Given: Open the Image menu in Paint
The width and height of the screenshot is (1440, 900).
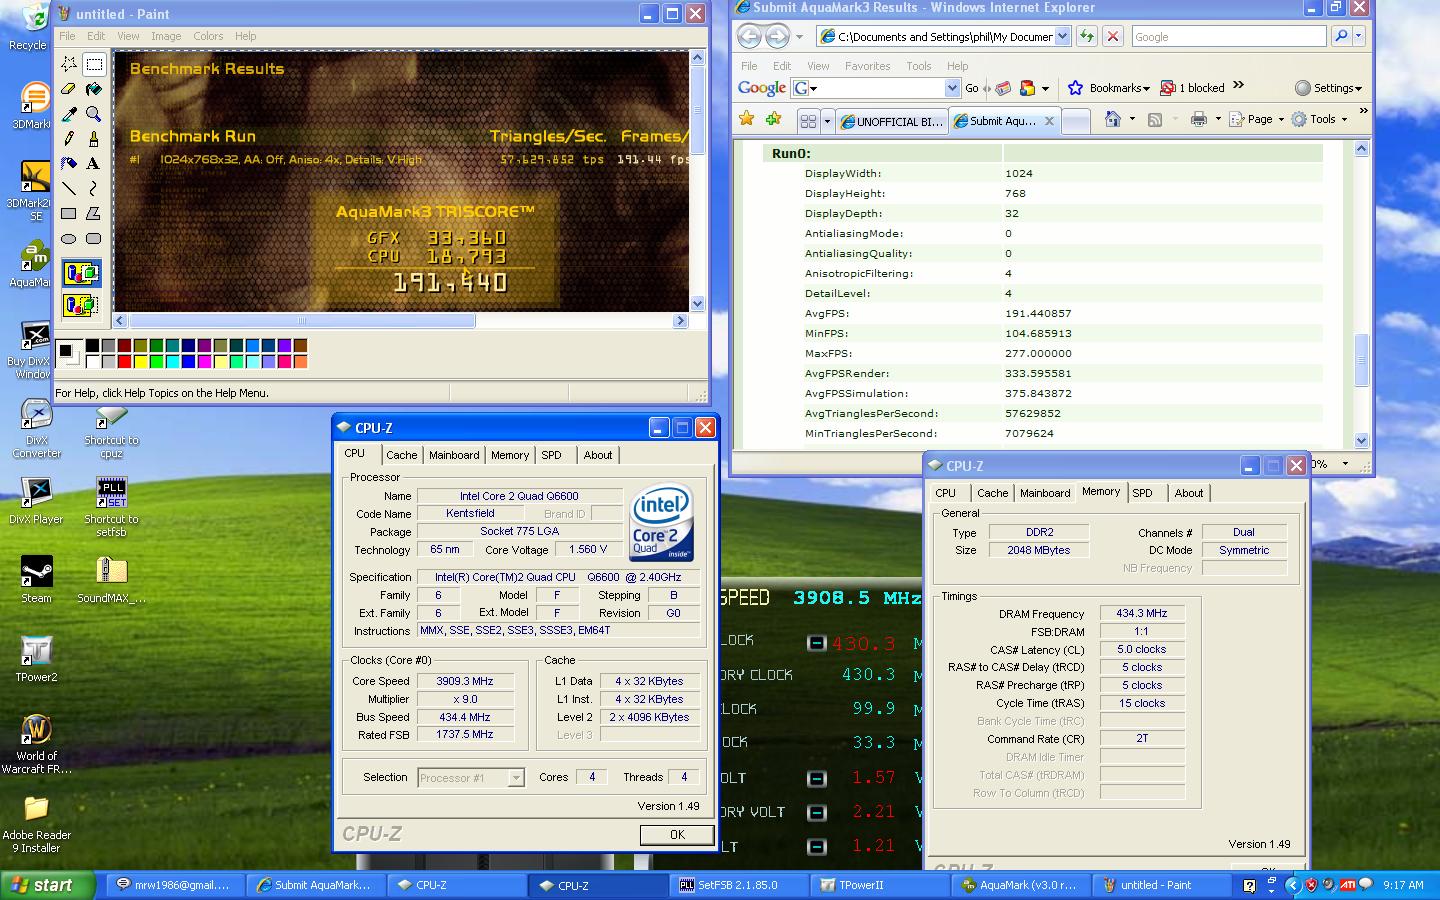Looking at the screenshot, I should 166,36.
